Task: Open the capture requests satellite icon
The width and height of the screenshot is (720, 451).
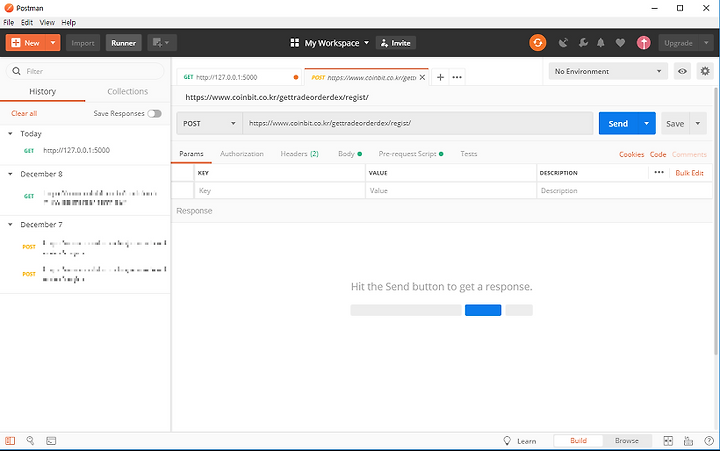Action: 563,43
